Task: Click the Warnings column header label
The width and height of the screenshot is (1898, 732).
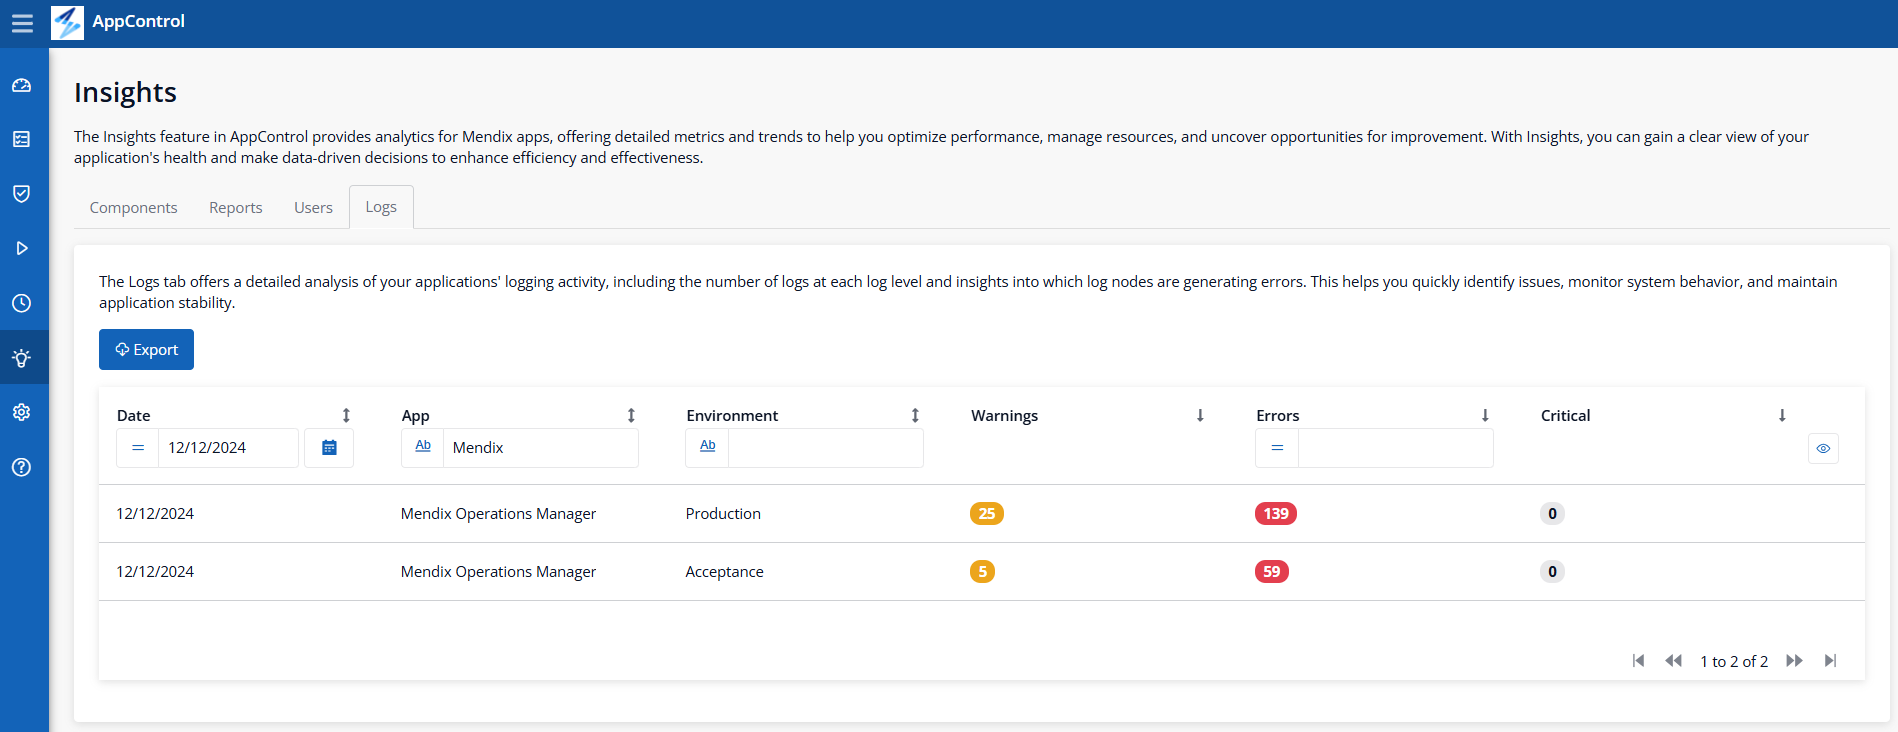Action: pos(1004,416)
